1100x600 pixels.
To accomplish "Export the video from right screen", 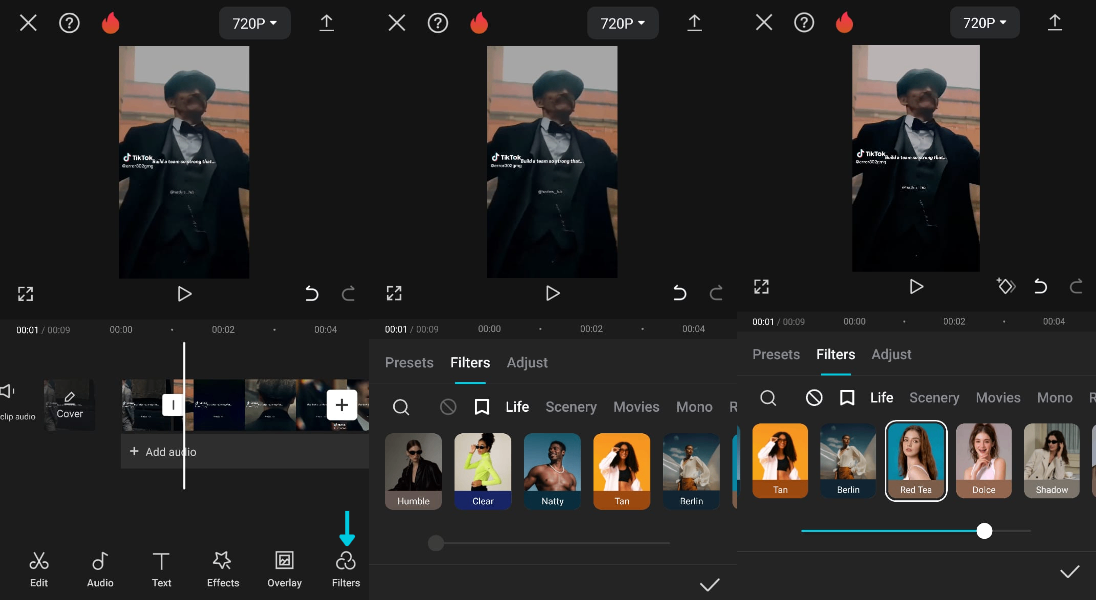I will [x=1054, y=22].
